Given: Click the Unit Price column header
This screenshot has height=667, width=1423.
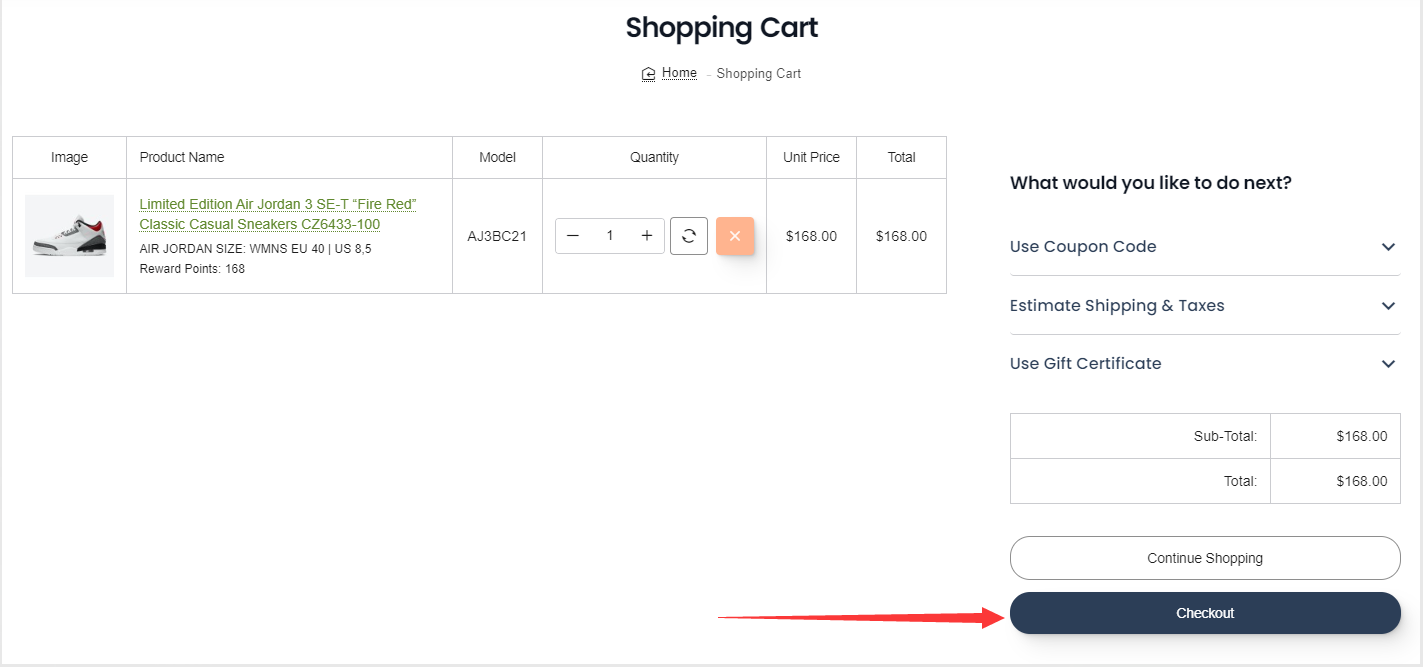Looking at the screenshot, I should pos(811,157).
